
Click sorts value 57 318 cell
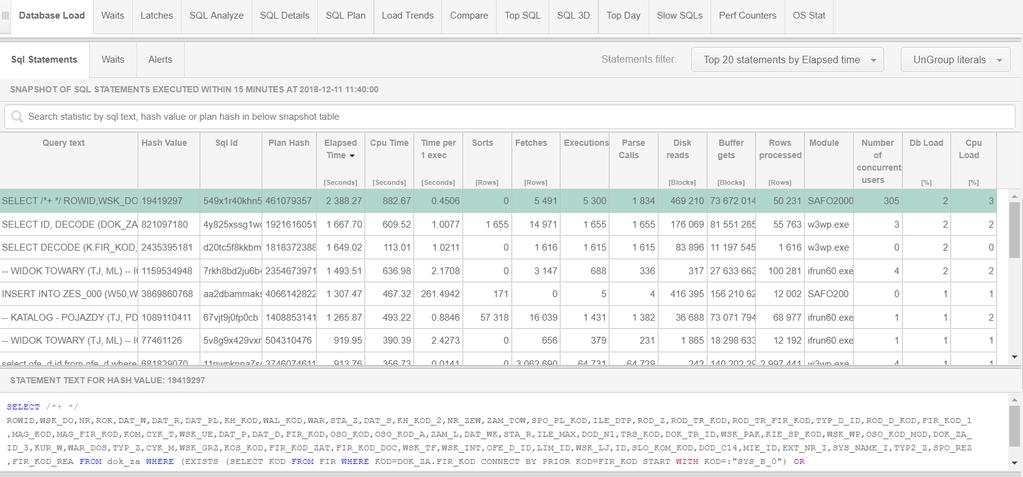486,318
